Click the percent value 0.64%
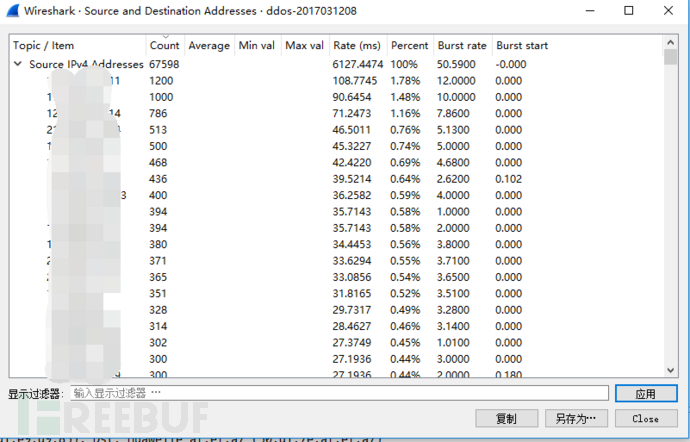The image size is (690, 442). tap(405, 179)
